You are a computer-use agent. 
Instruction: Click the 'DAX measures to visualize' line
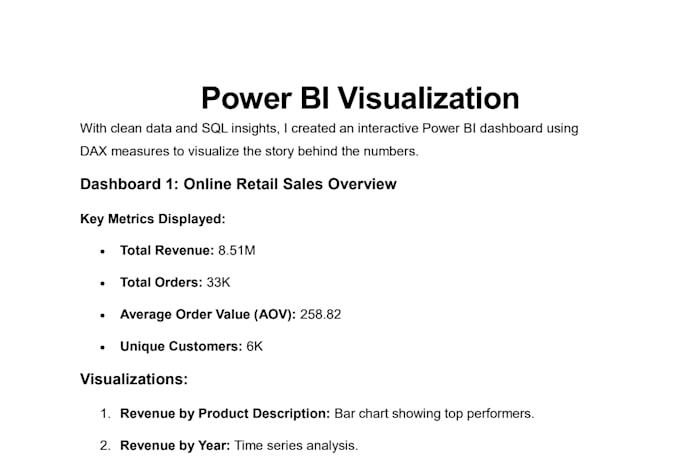249,151
